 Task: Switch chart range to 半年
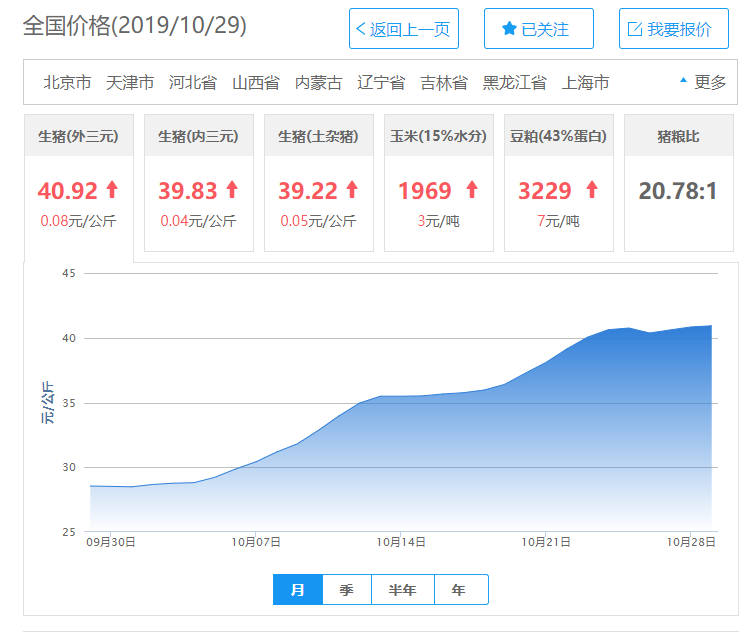(x=403, y=589)
